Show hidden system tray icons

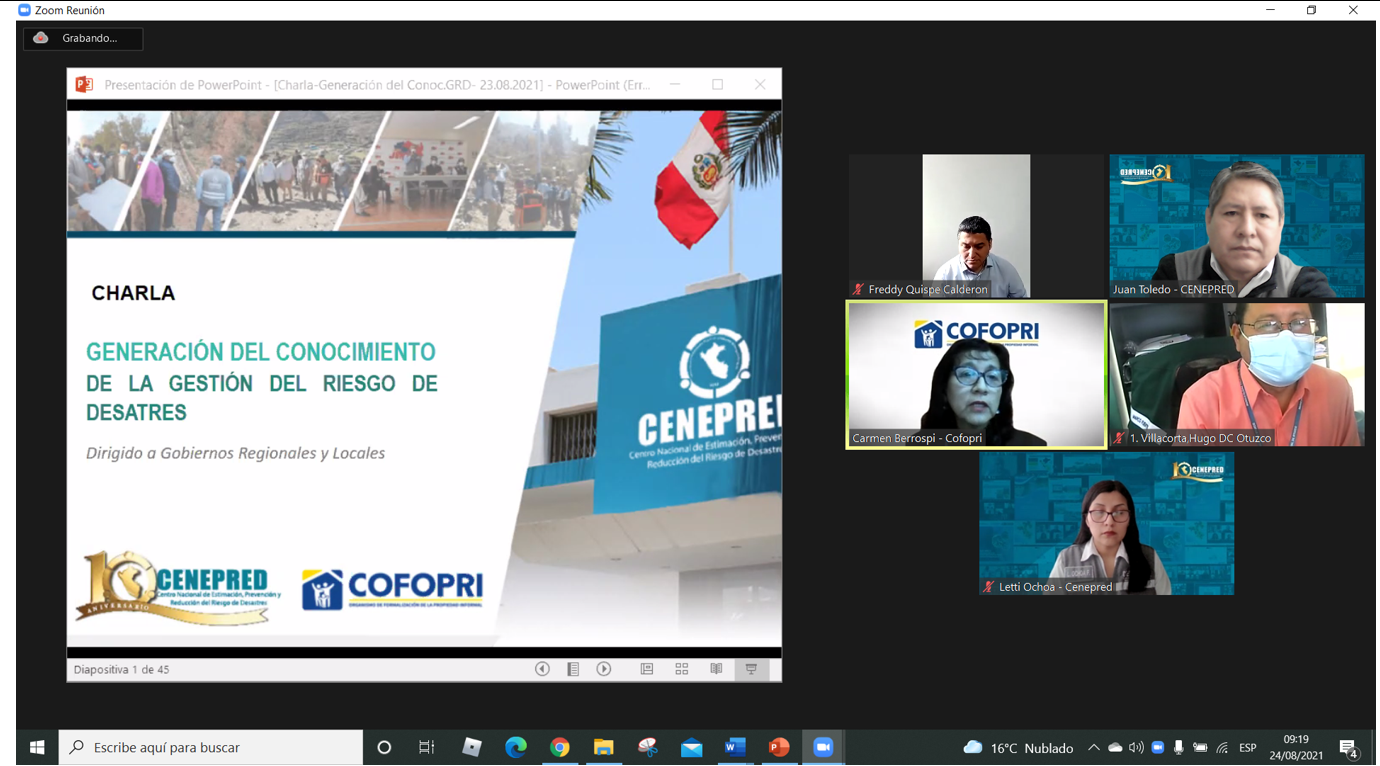1094,747
